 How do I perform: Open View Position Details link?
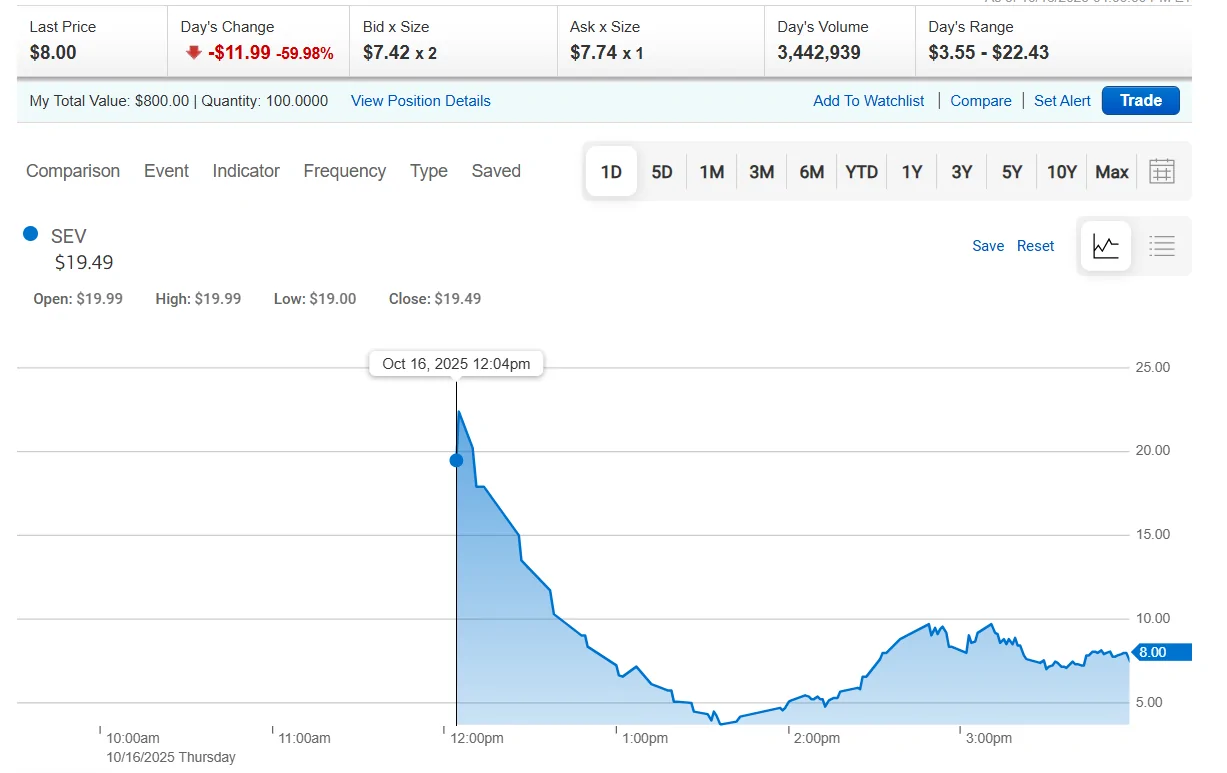coord(421,101)
